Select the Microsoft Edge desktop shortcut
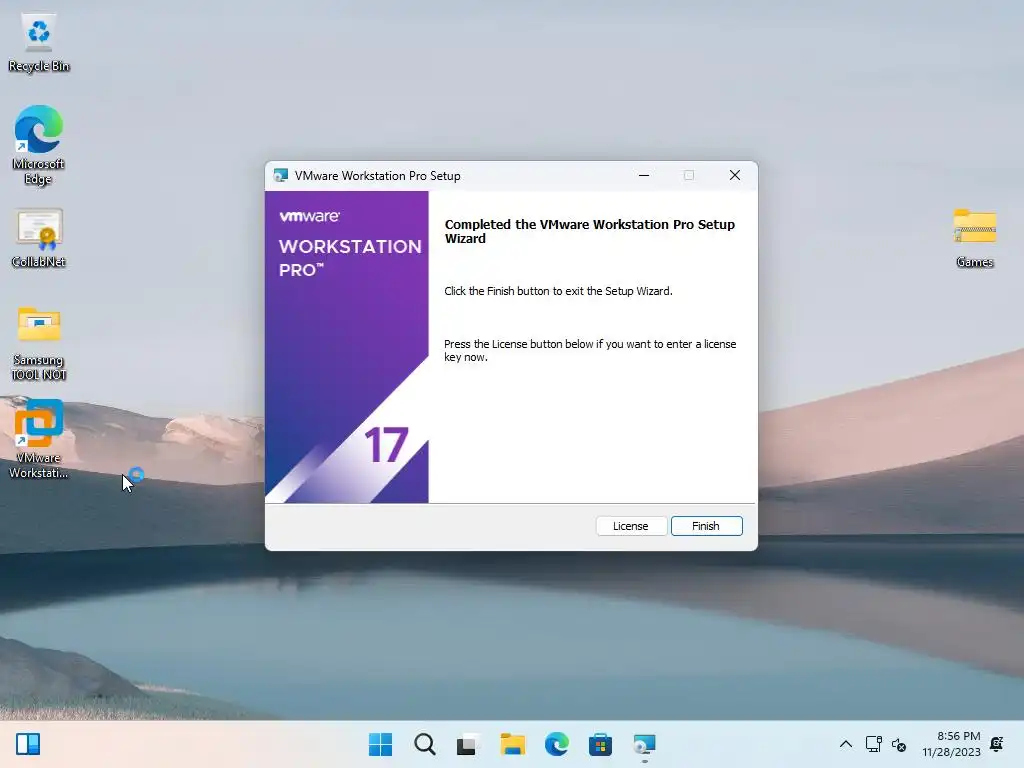Viewport: 1024px width, 768px height. point(39,145)
